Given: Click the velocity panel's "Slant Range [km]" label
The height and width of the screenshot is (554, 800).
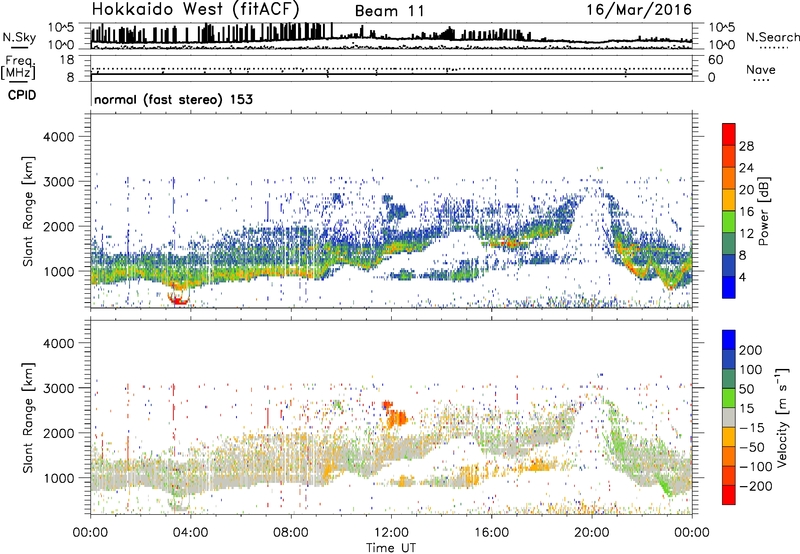Looking at the screenshot, I should pyautogui.click(x=28, y=418).
